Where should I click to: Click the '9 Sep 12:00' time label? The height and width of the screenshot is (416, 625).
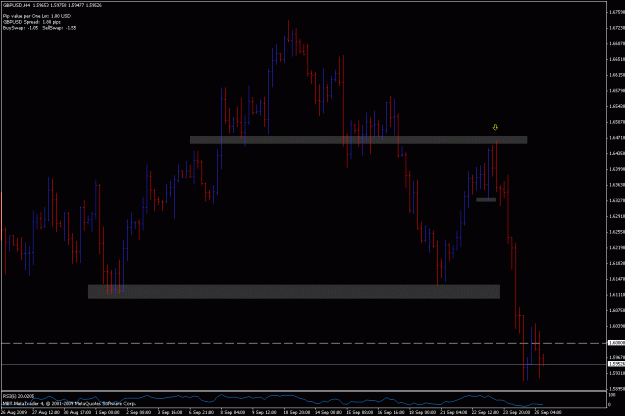264,412
